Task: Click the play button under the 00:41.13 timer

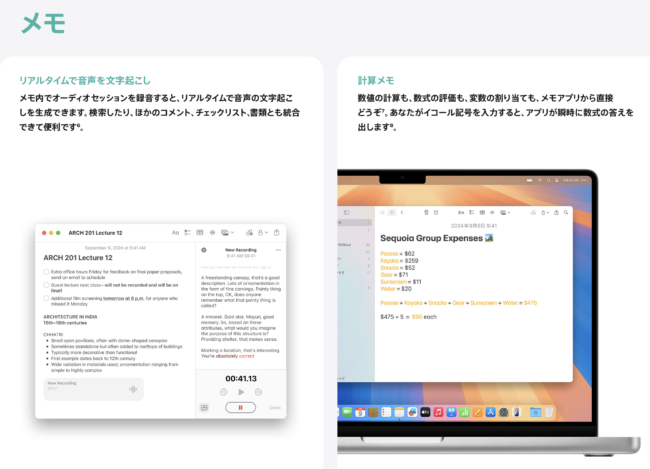Action: 241,394
